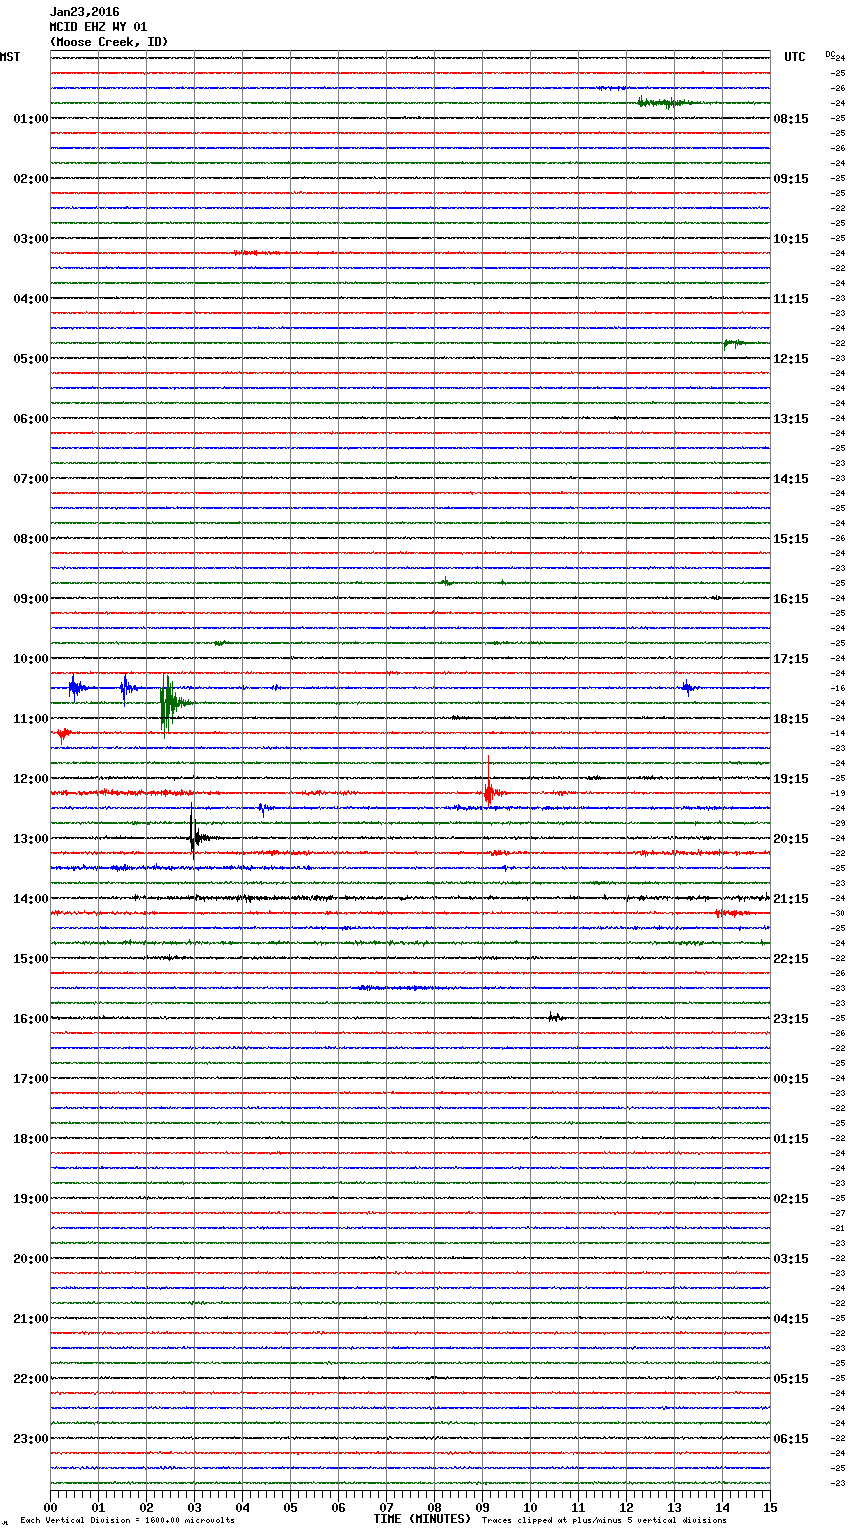850x1534 pixels.
Task: Click the "18:15" UTC time label
Action: 791,719
